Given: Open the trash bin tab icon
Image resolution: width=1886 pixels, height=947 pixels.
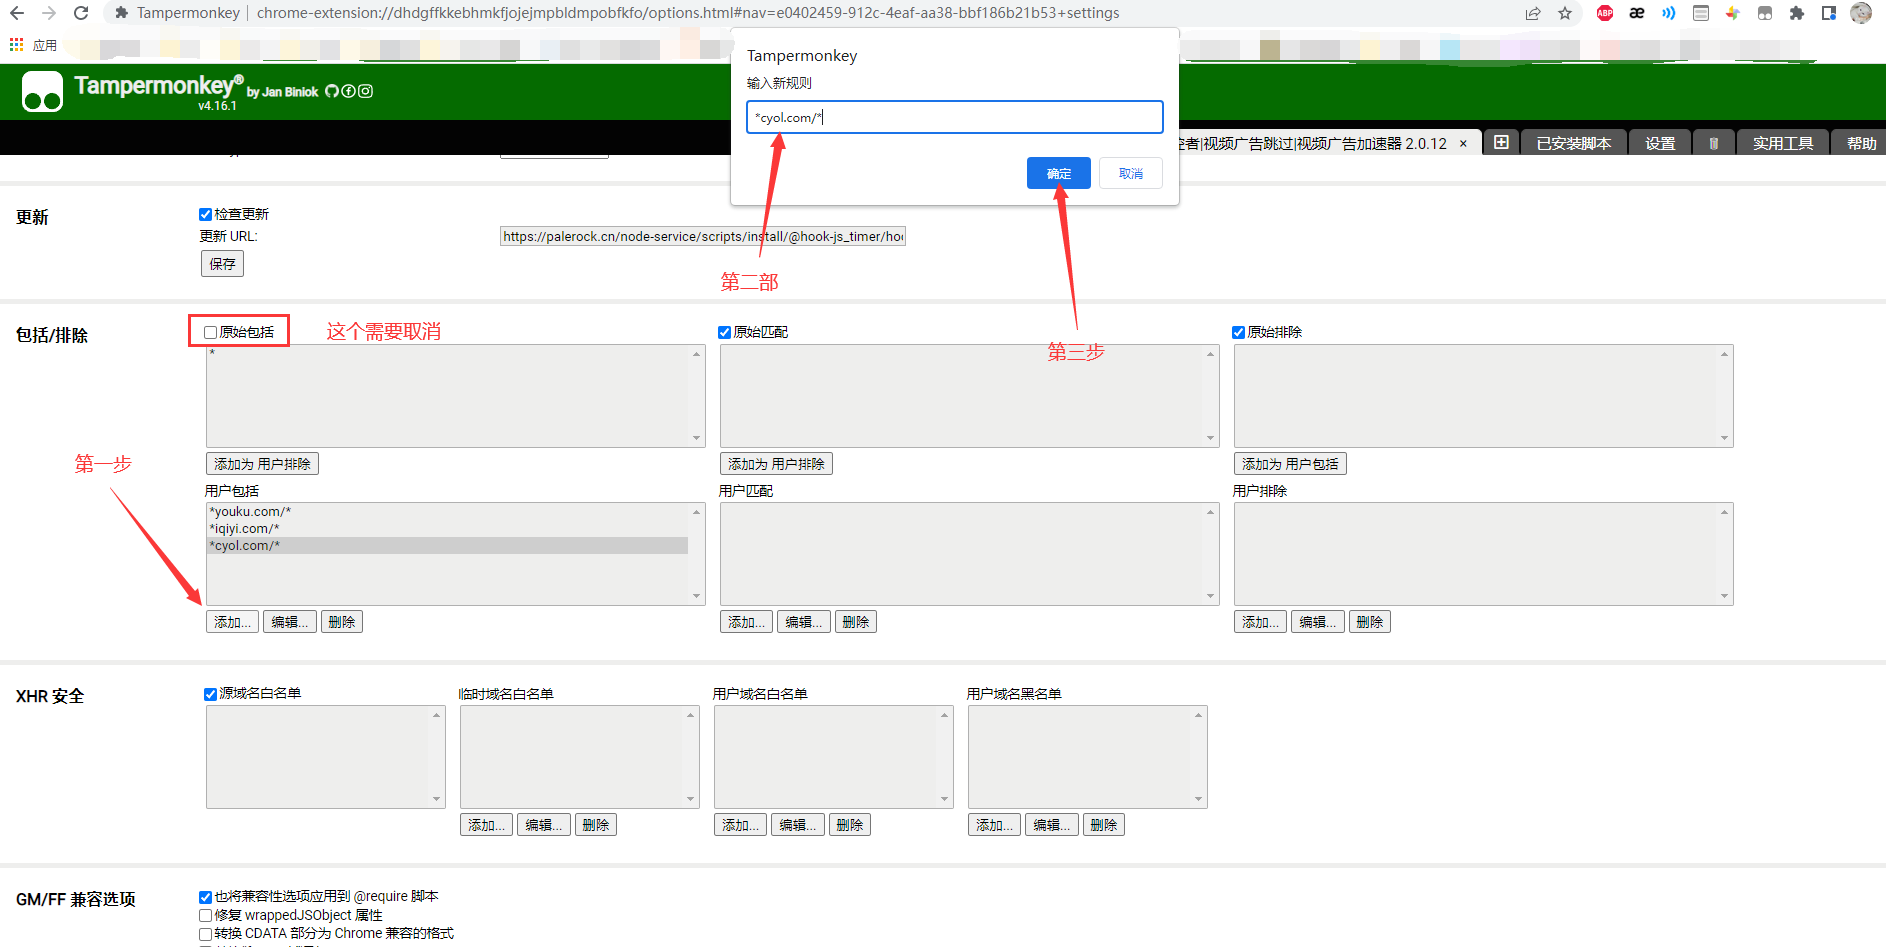Looking at the screenshot, I should pyautogui.click(x=1713, y=143).
